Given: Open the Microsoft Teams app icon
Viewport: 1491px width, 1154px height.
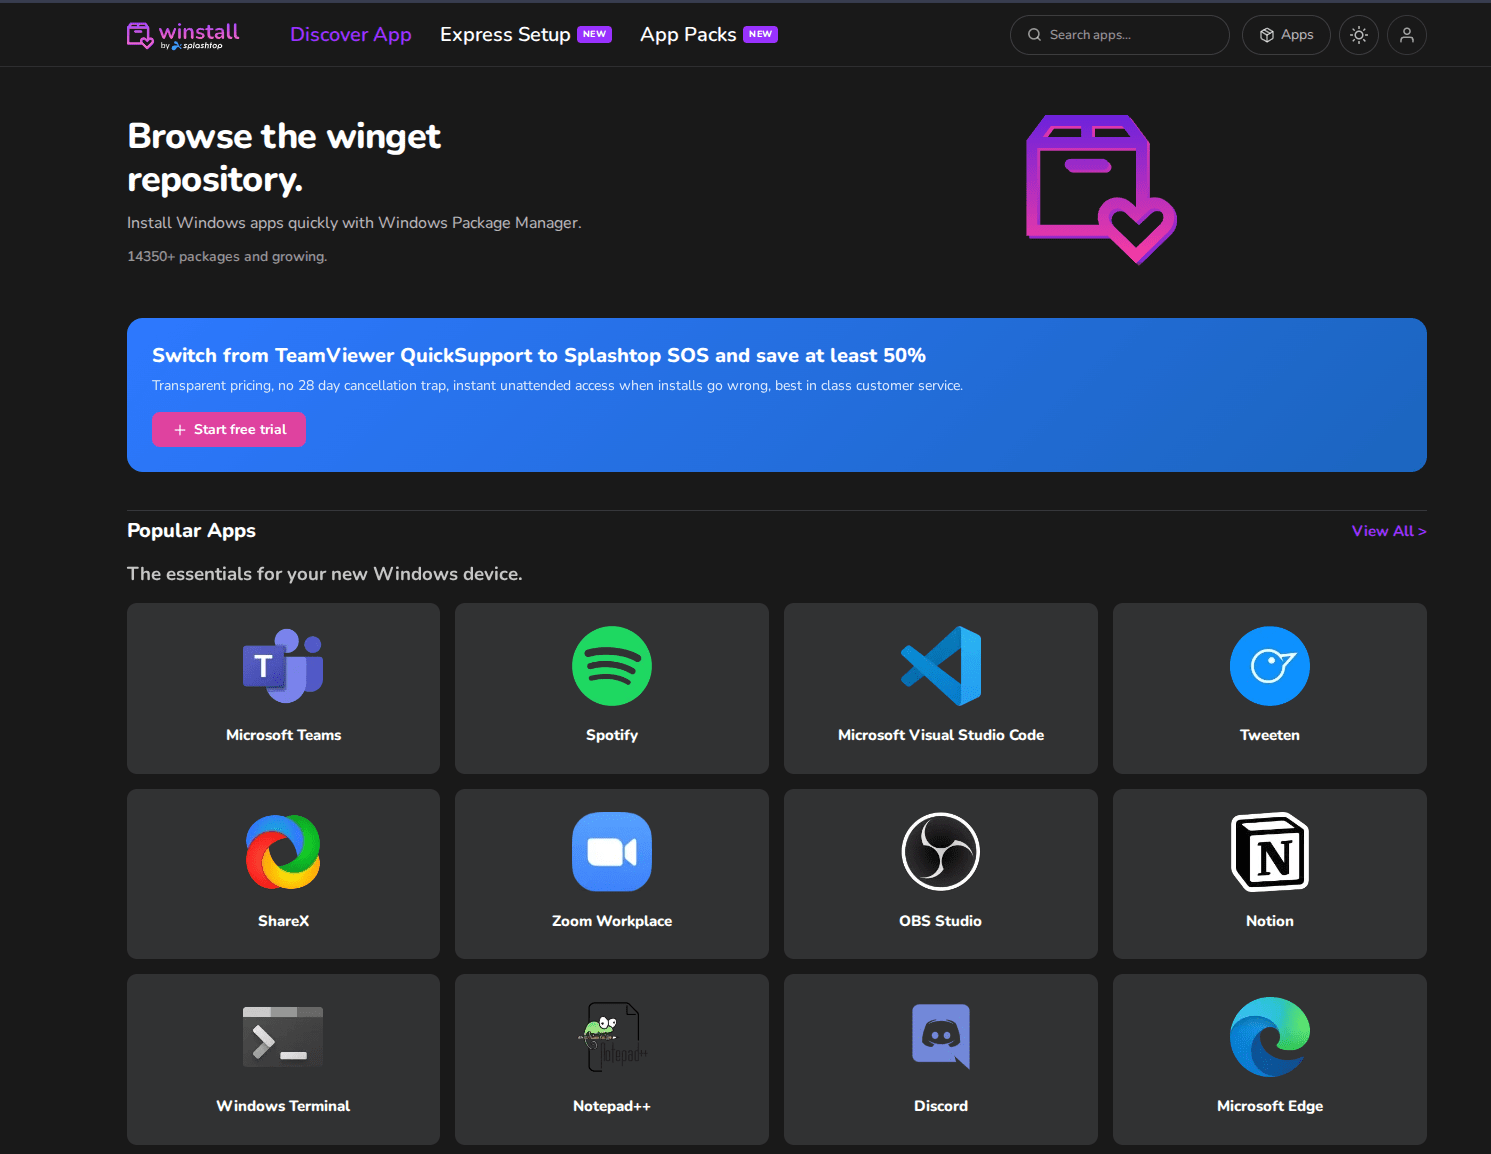Looking at the screenshot, I should pos(283,666).
